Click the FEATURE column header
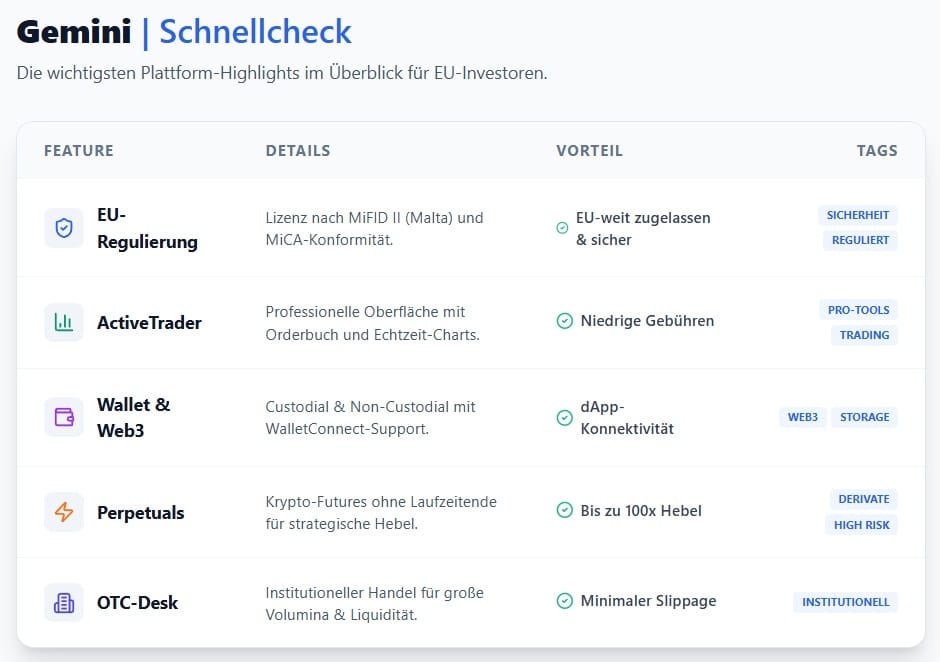Image resolution: width=940 pixels, height=662 pixels. (78, 150)
